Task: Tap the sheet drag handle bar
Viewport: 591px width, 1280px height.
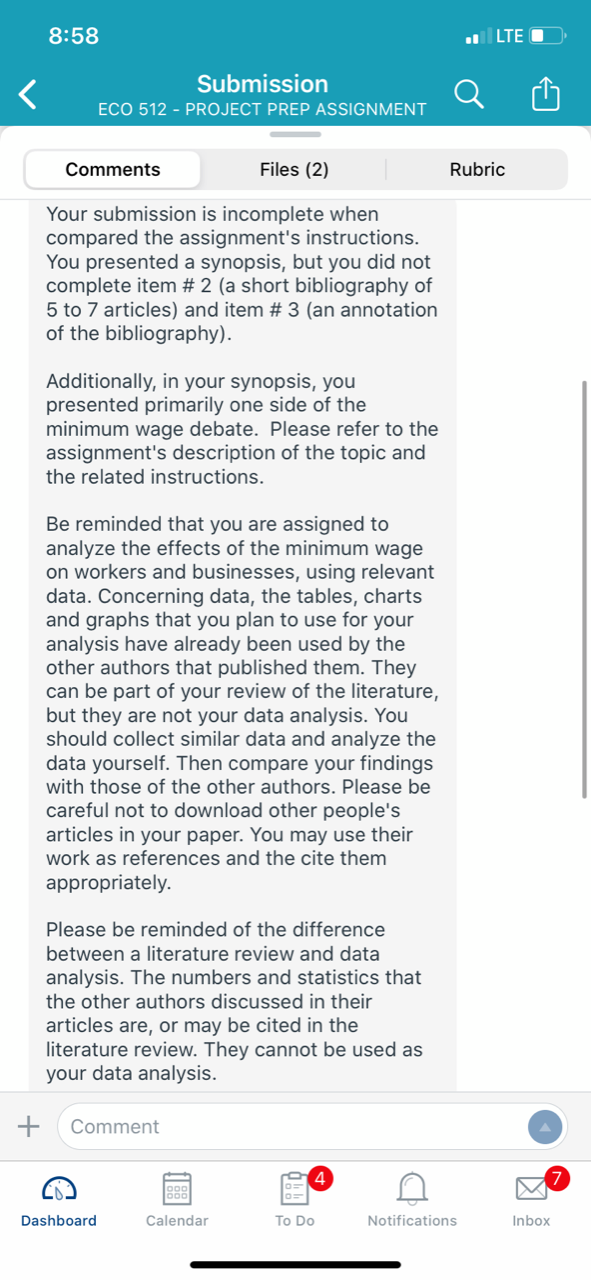Action: 295,134
